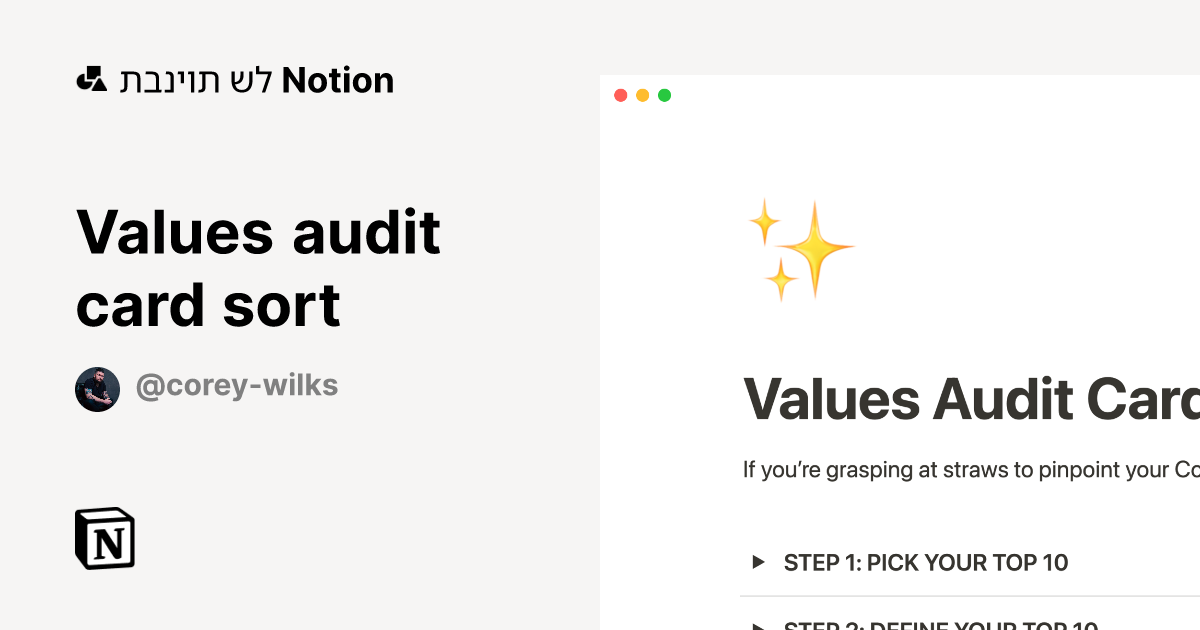Select the Notion N letterform logo
Image resolution: width=1200 pixels, height=630 pixels.
107,538
